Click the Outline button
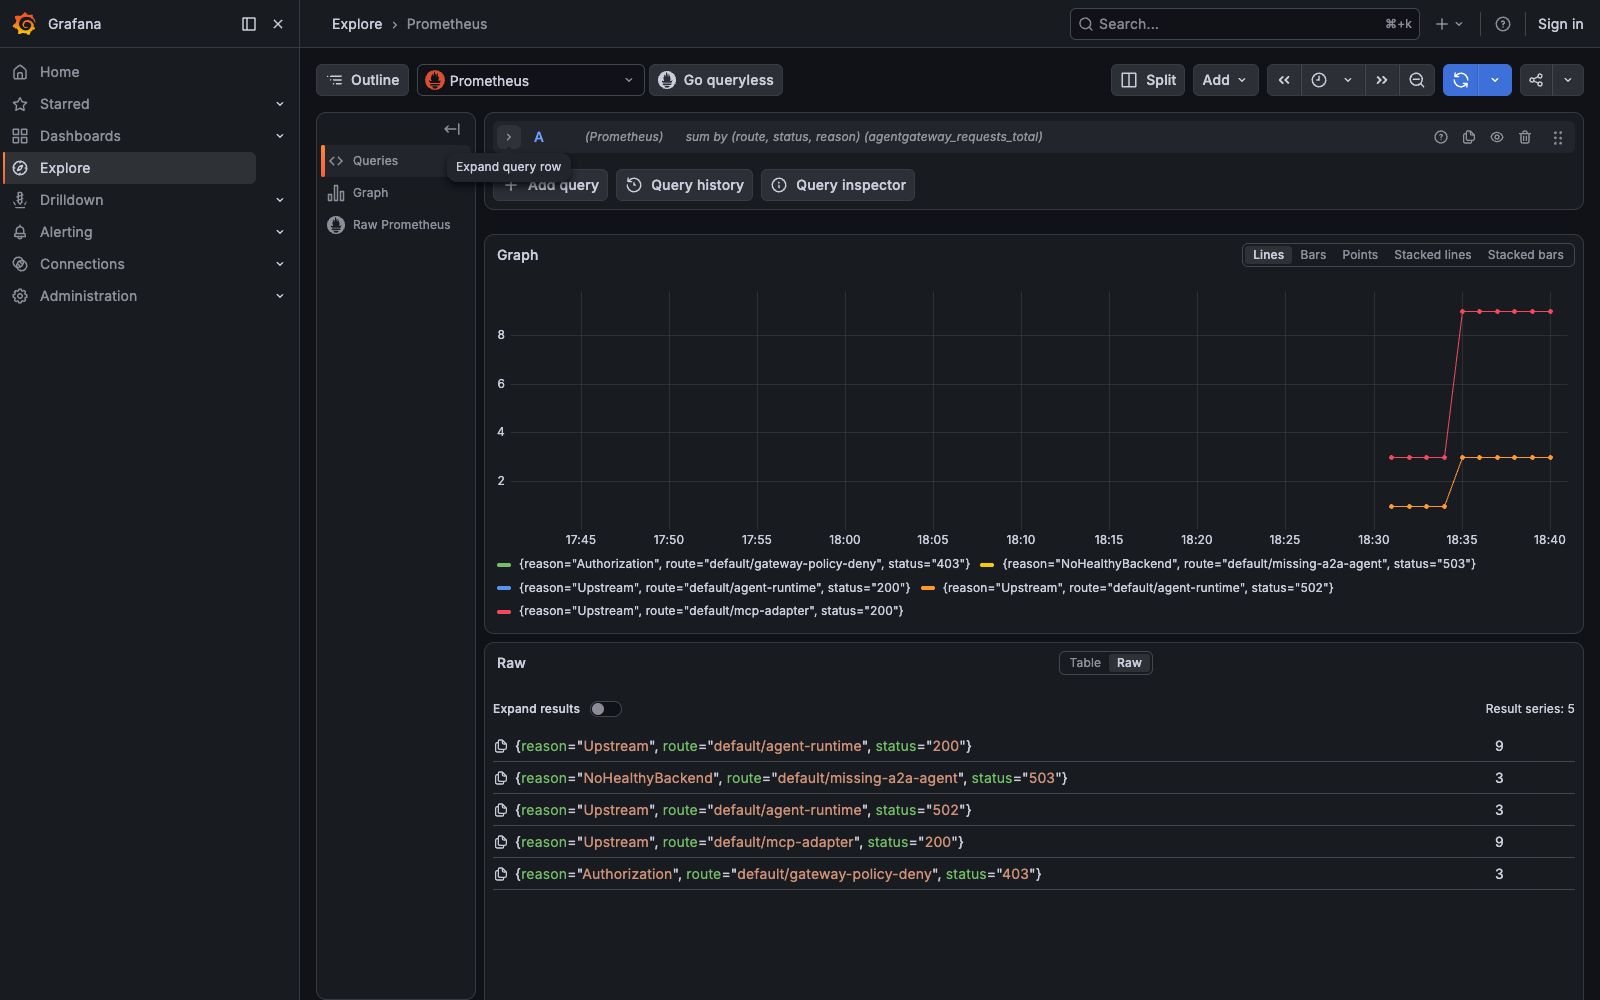This screenshot has width=1600, height=1000. (x=362, y=80)
